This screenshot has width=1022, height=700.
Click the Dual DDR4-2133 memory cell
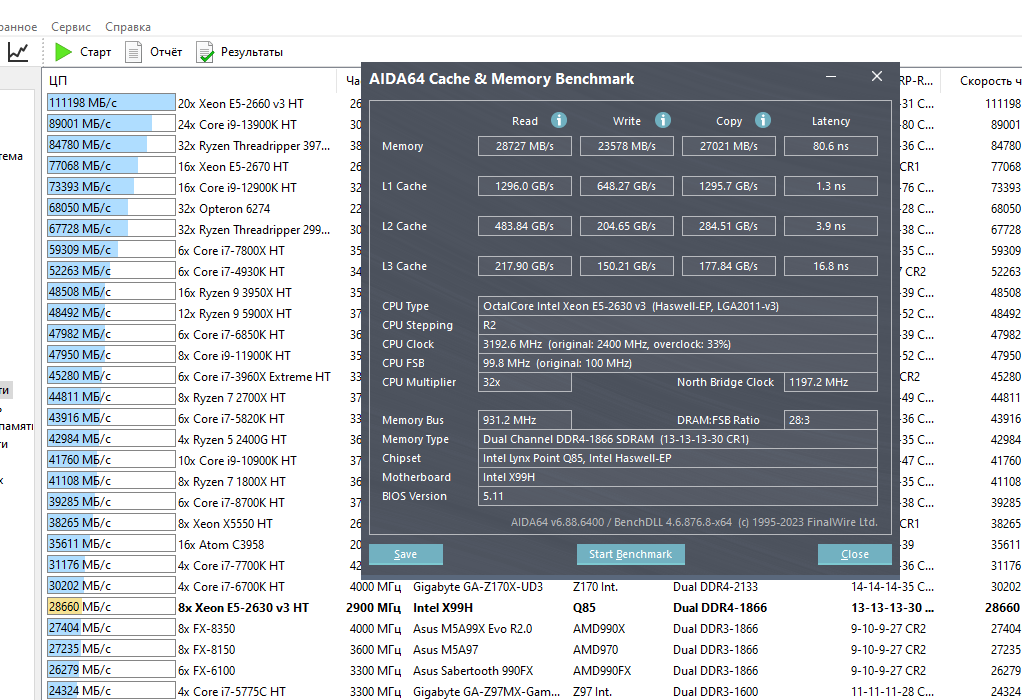coord(716,587)
